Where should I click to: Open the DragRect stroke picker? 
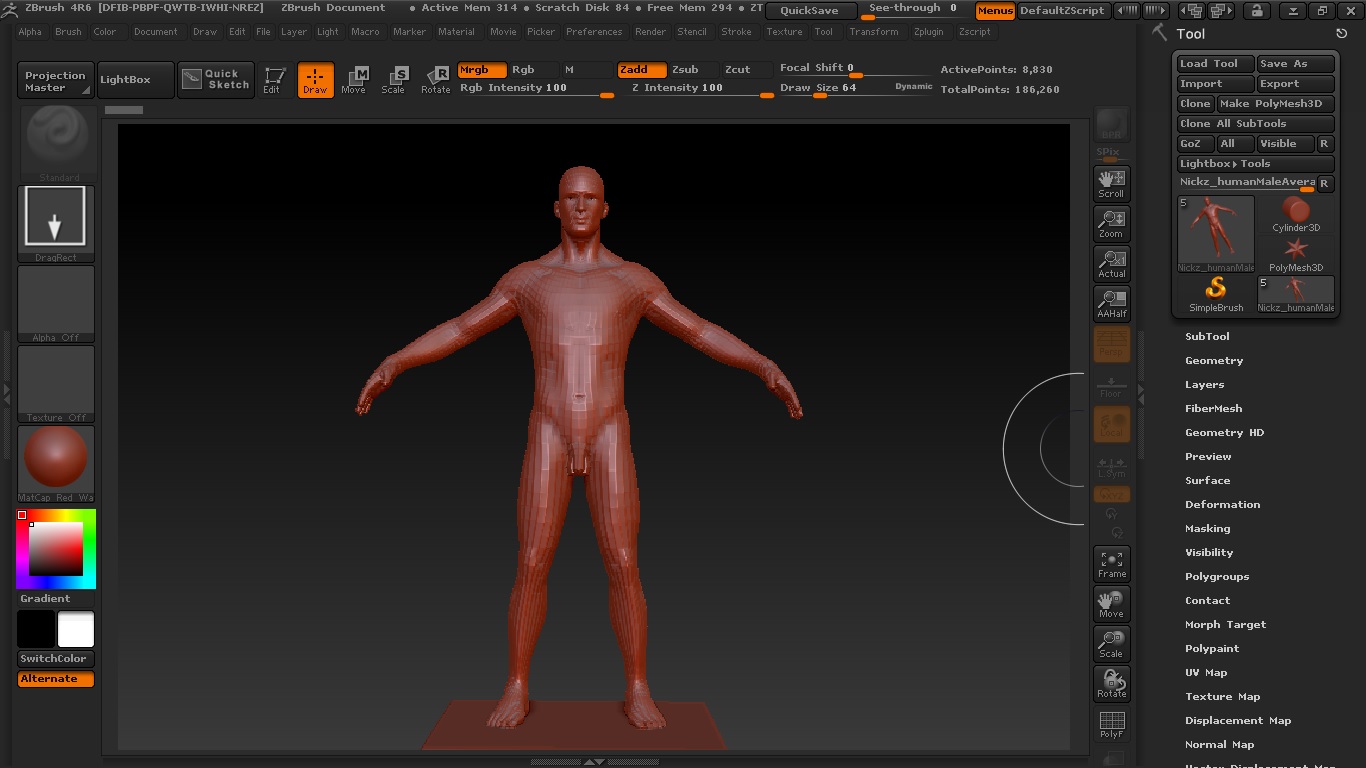(56, 223)
